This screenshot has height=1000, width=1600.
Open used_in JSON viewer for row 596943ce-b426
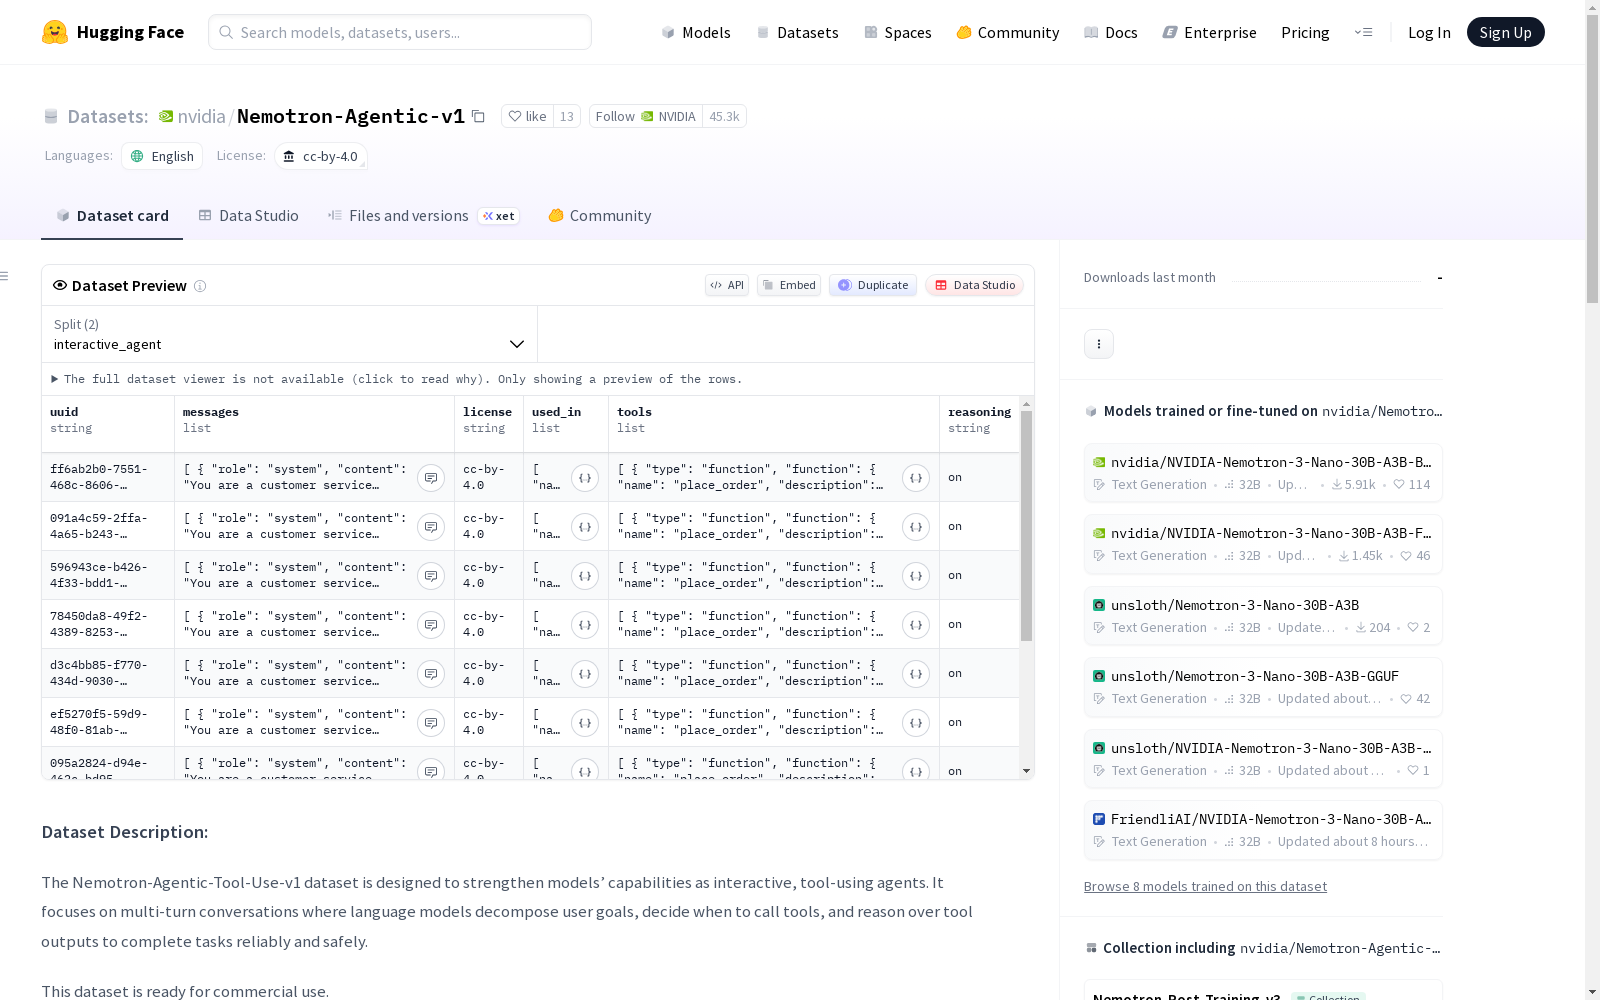[x=585, y=576]
